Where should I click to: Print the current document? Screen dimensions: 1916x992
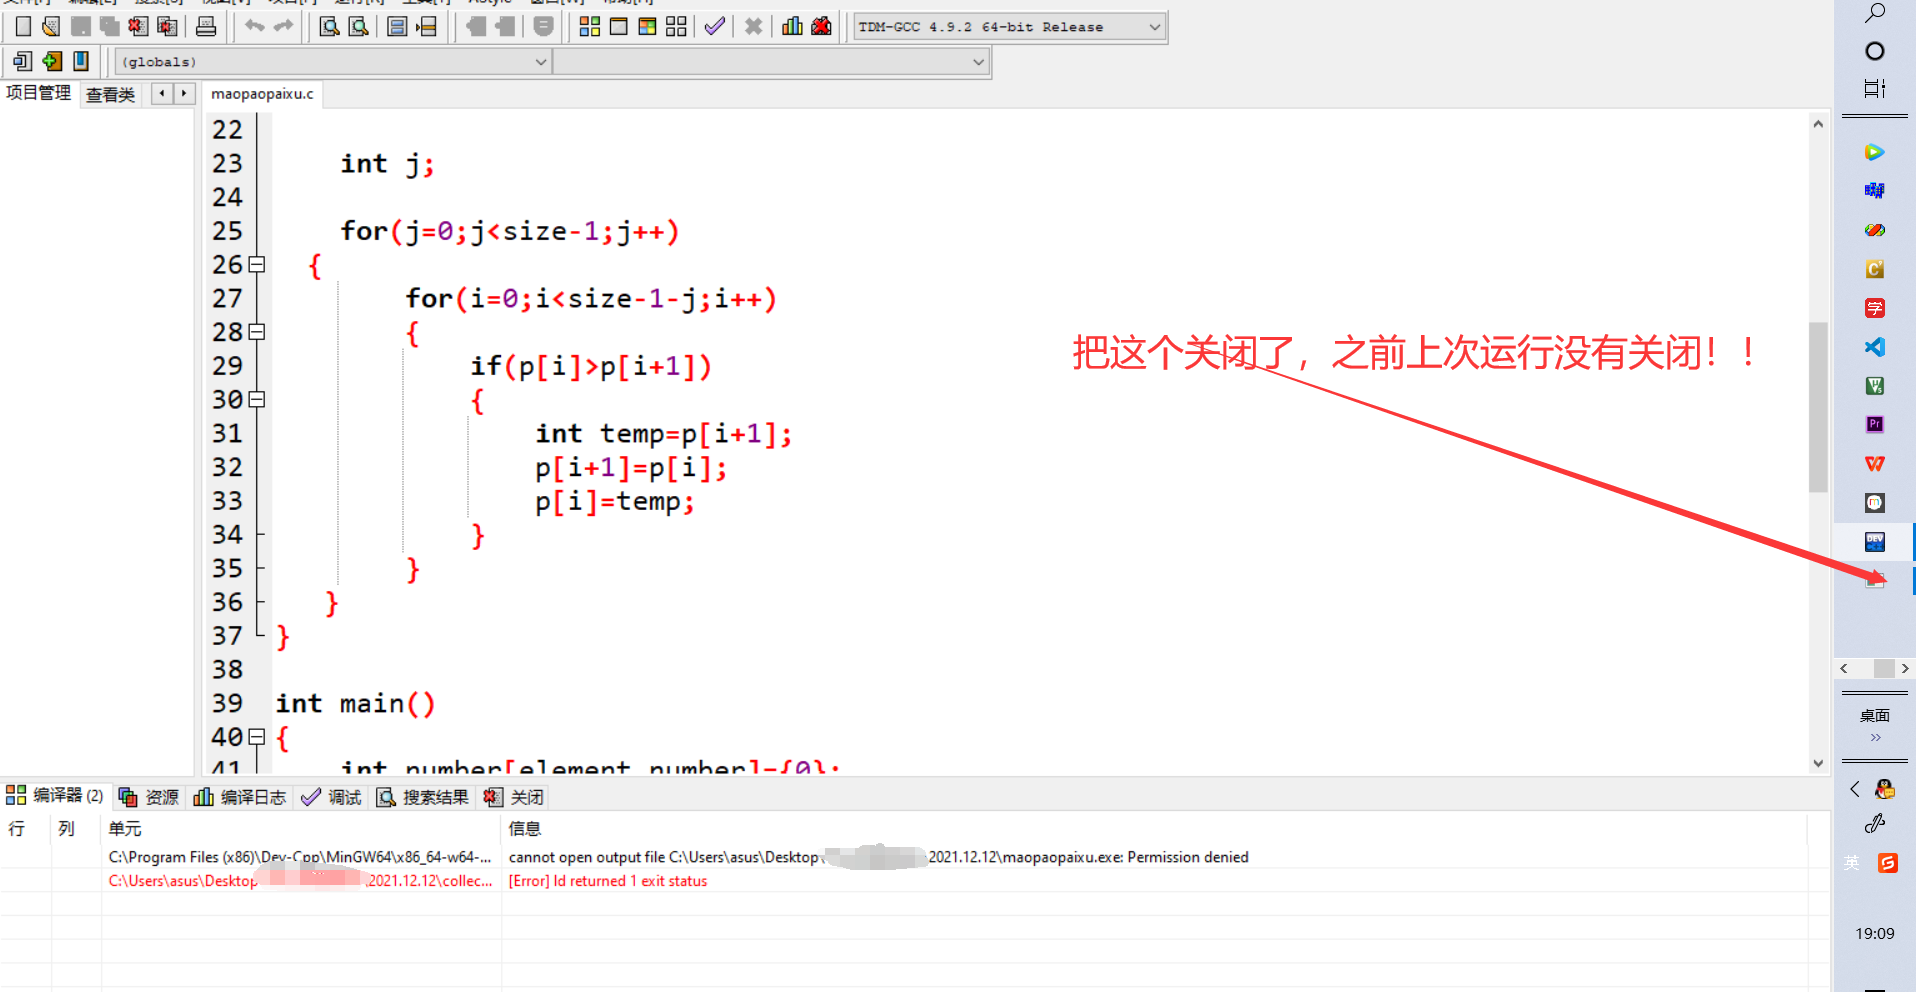click(x=207, y=26)
